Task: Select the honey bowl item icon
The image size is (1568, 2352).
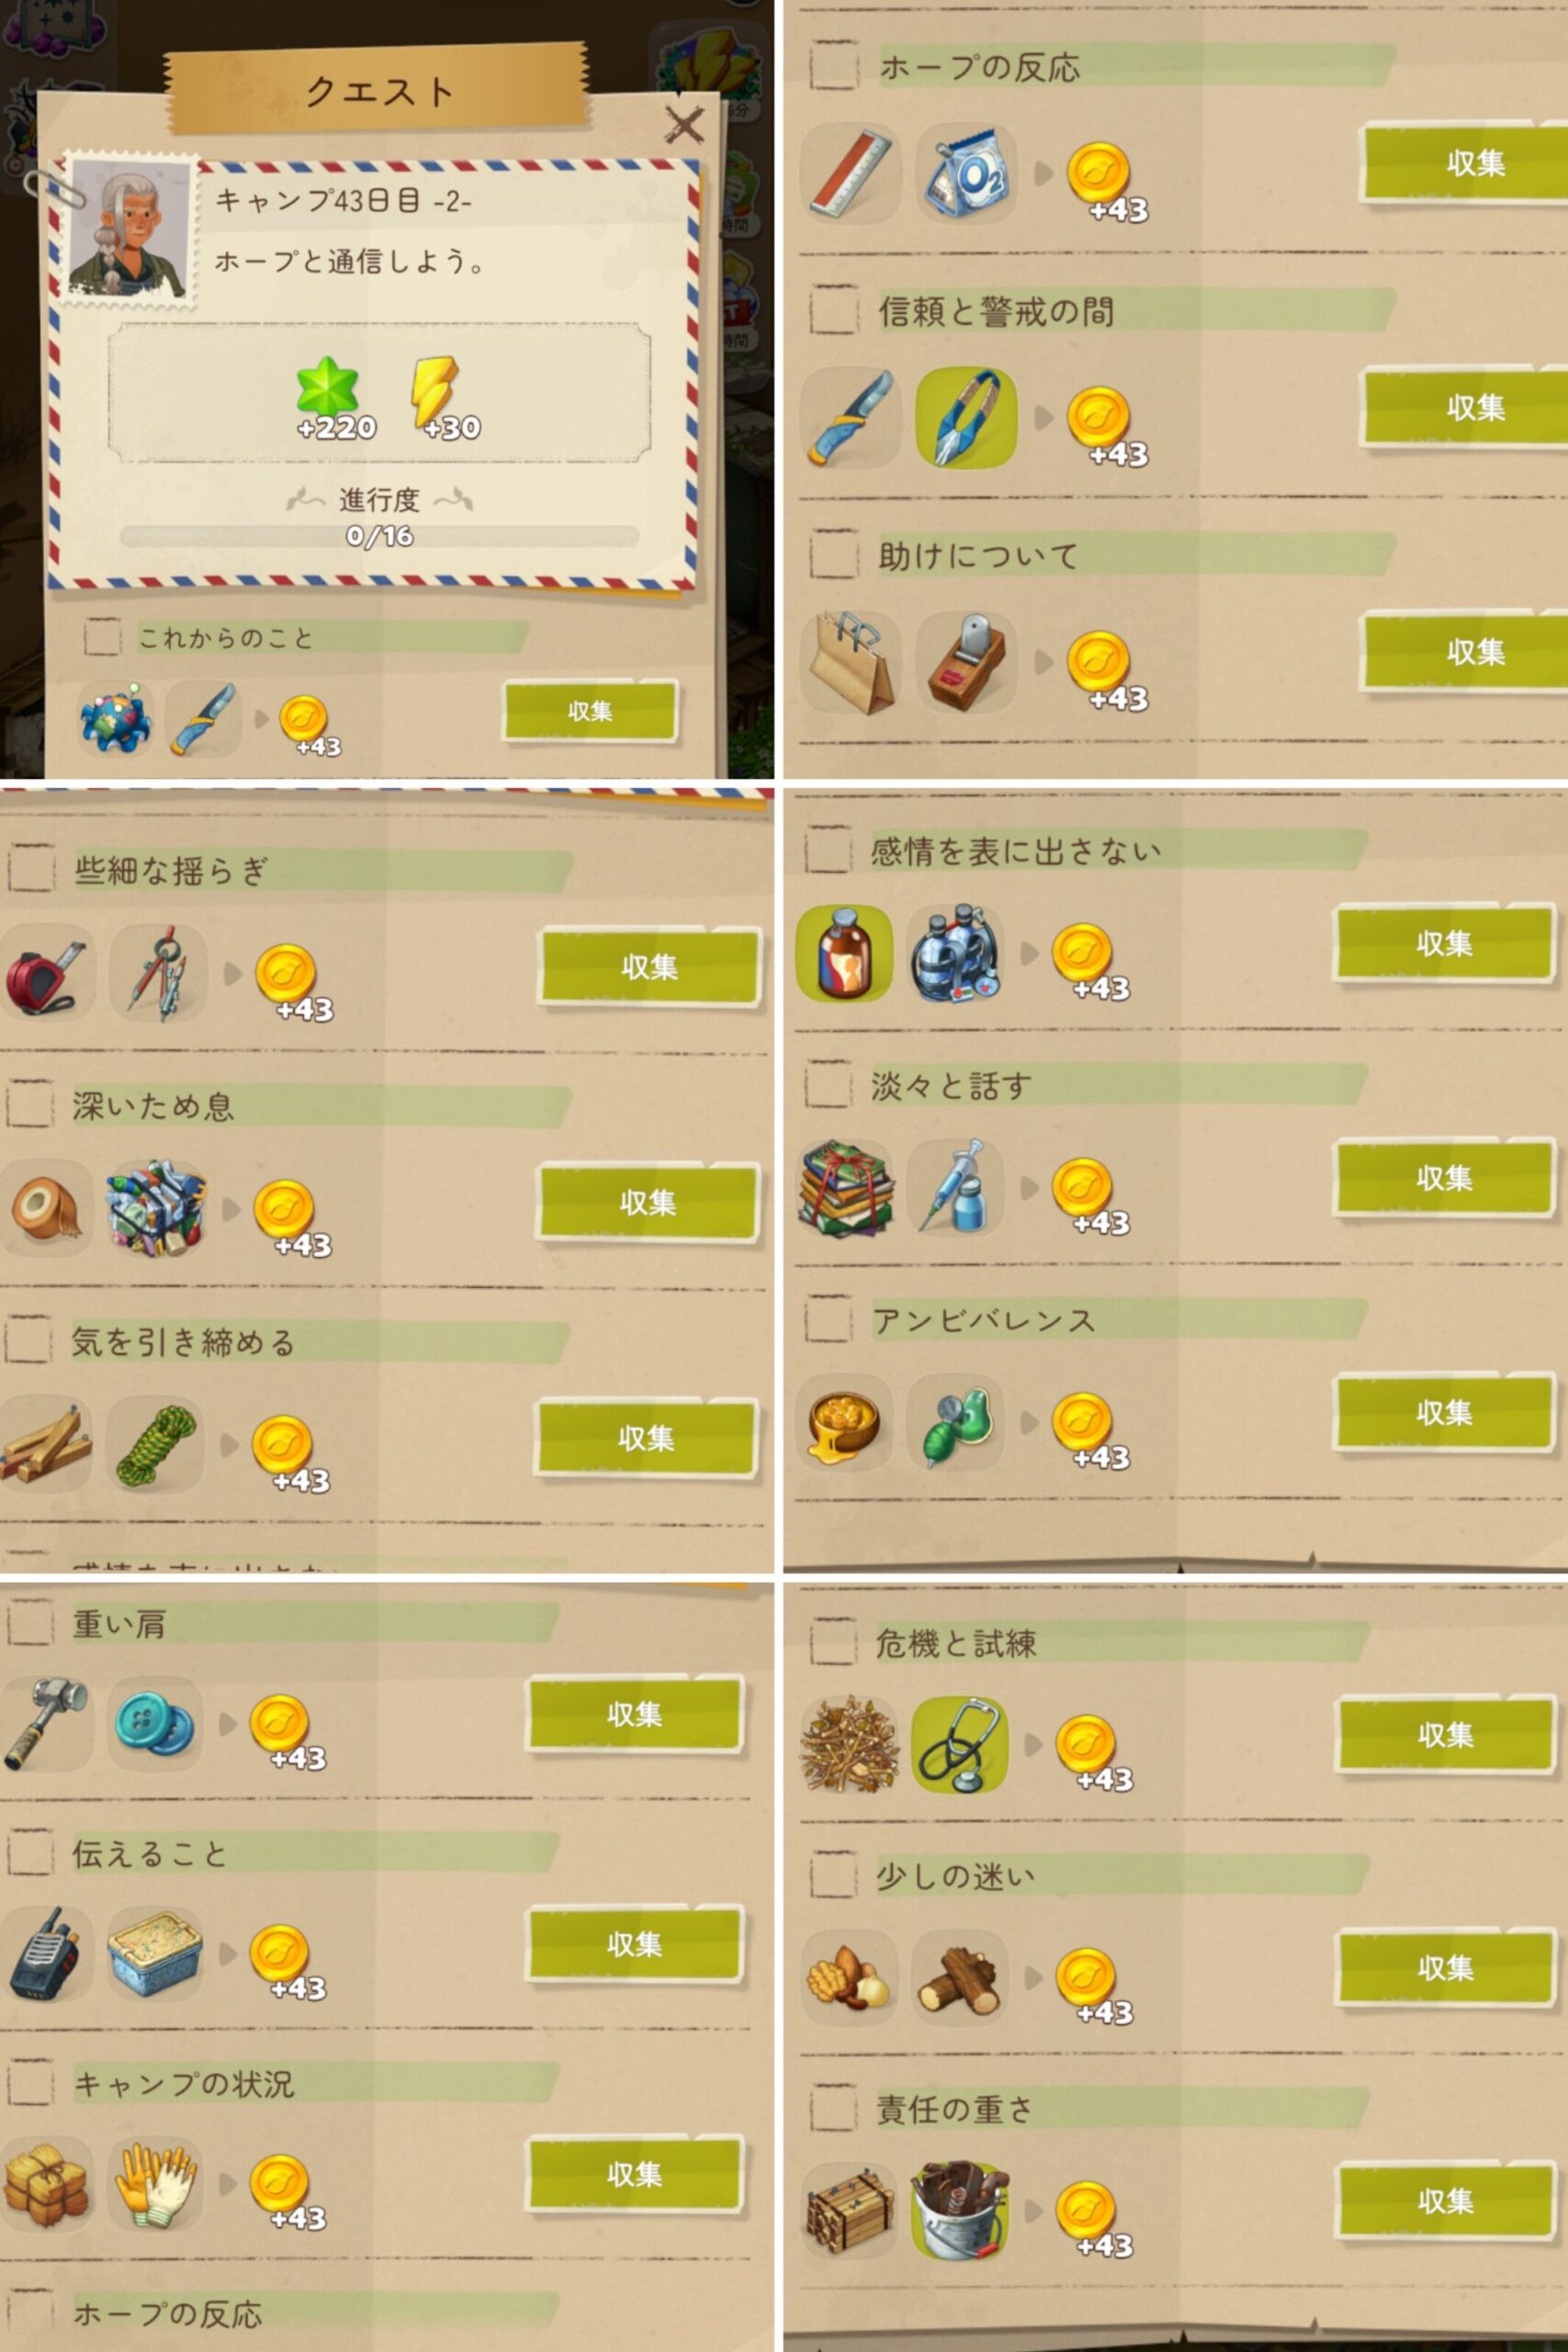Action: [845, 1422]
